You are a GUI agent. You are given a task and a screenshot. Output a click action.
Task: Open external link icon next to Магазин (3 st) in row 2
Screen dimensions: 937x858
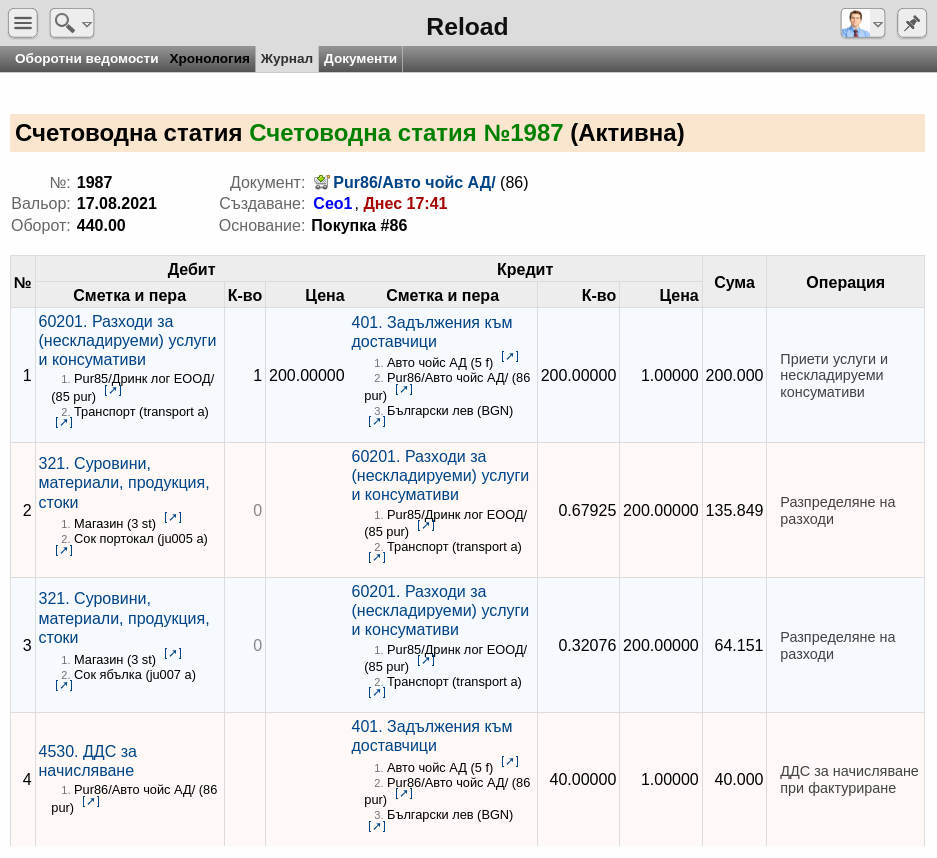point(173,517)
